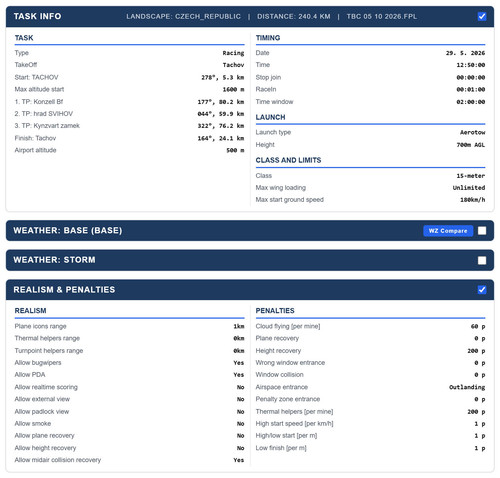Click the Low finish [per m] label
This screenshot has height=478, width=500.
coord(281,448)
